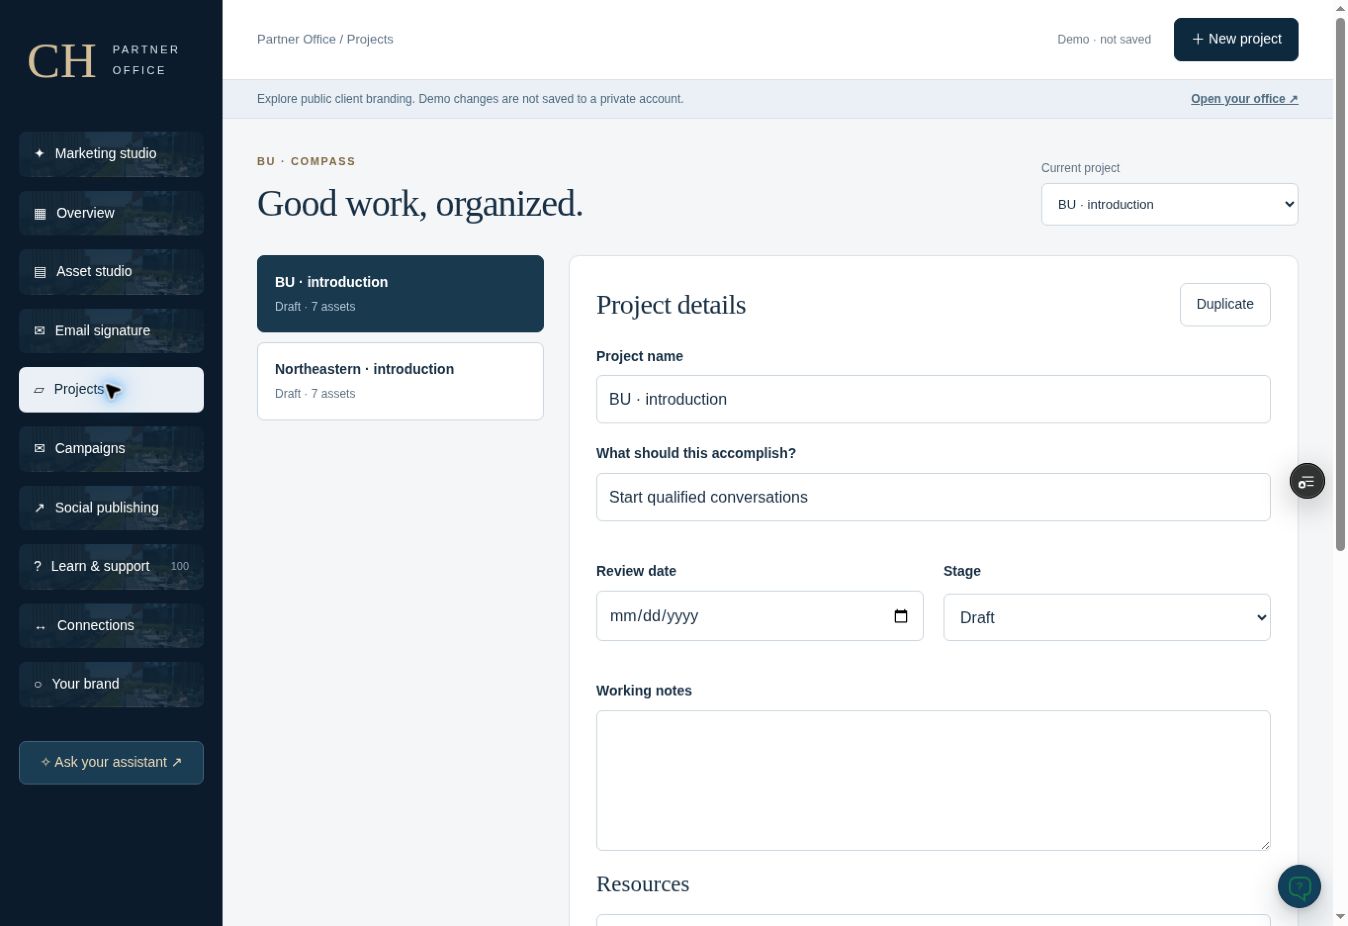Open Your brand settings

pos(111,685)
